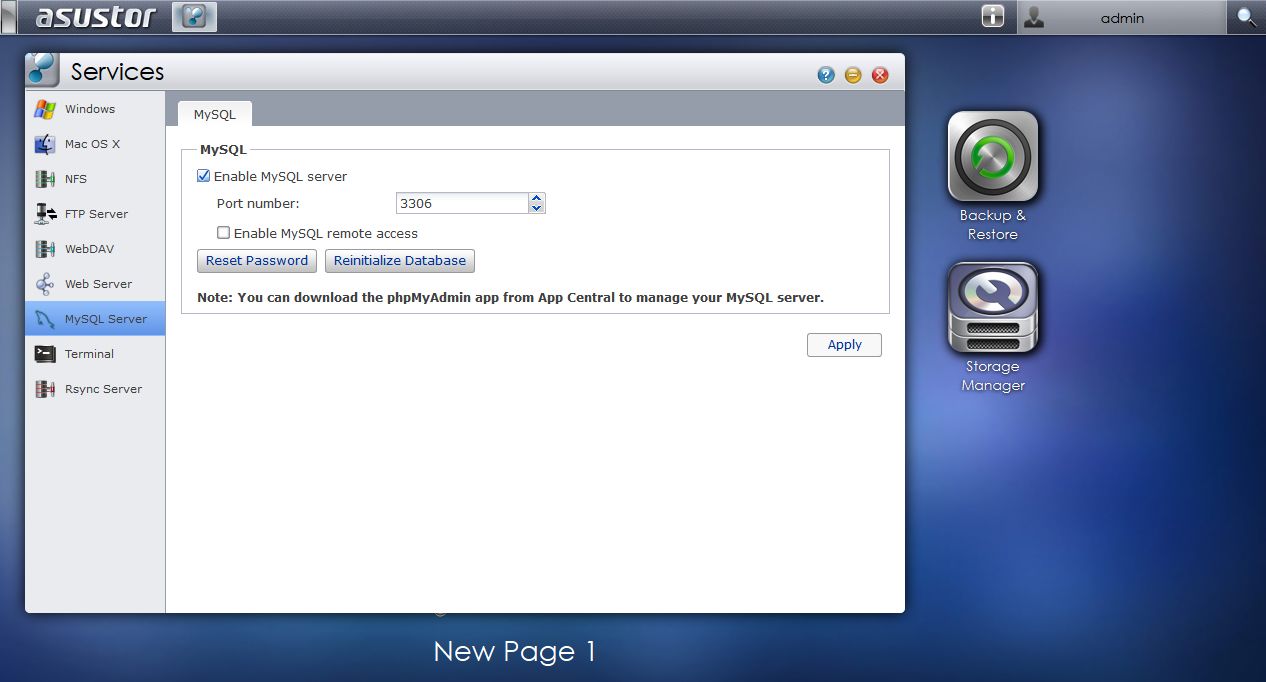
Task: Click the Apply button
Action: click(x=844, y=345)
